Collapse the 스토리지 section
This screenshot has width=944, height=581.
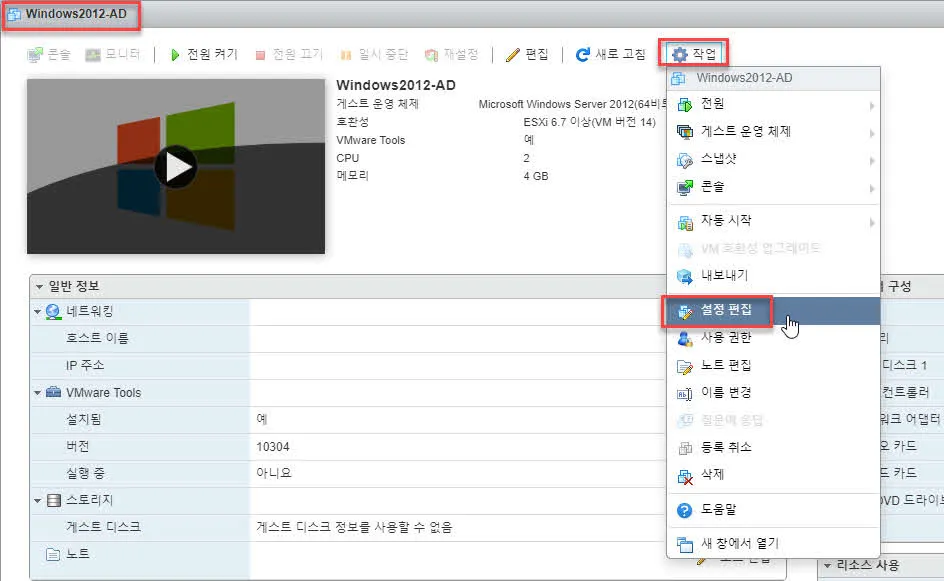click(37, 501)
